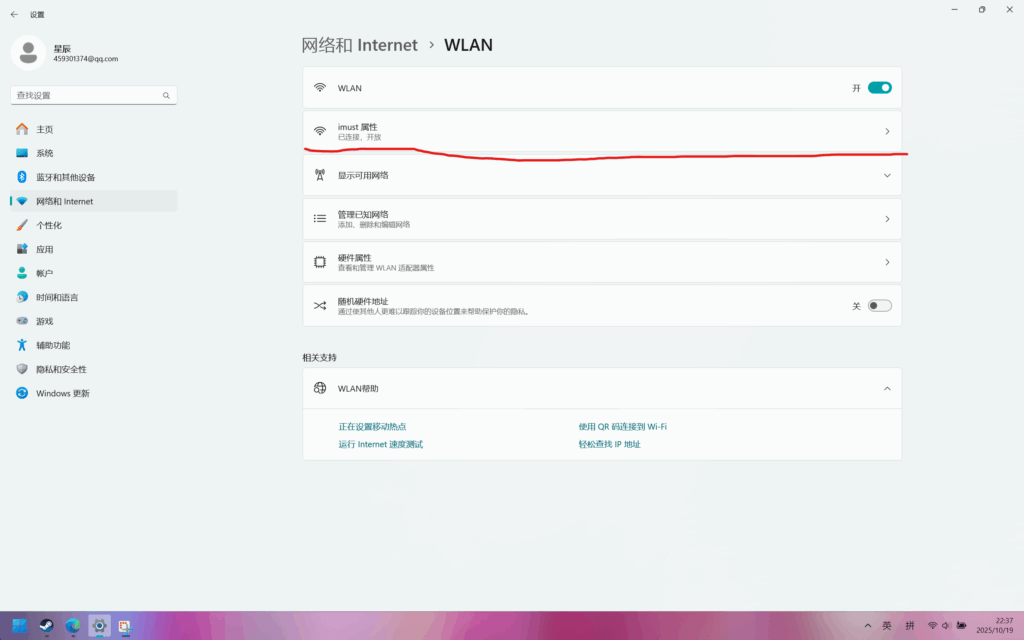Image resolution: width=1024 pixels, height=640 pixels.
Task: Click the 网络和 Internet breadcrumb heading
Action: (360, 45)
